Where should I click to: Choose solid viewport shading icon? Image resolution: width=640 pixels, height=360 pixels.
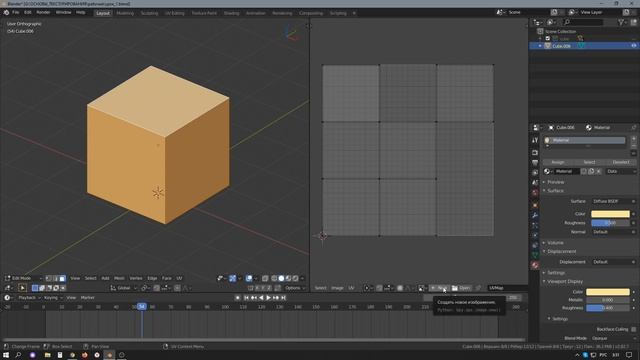[x=281, y=278]
